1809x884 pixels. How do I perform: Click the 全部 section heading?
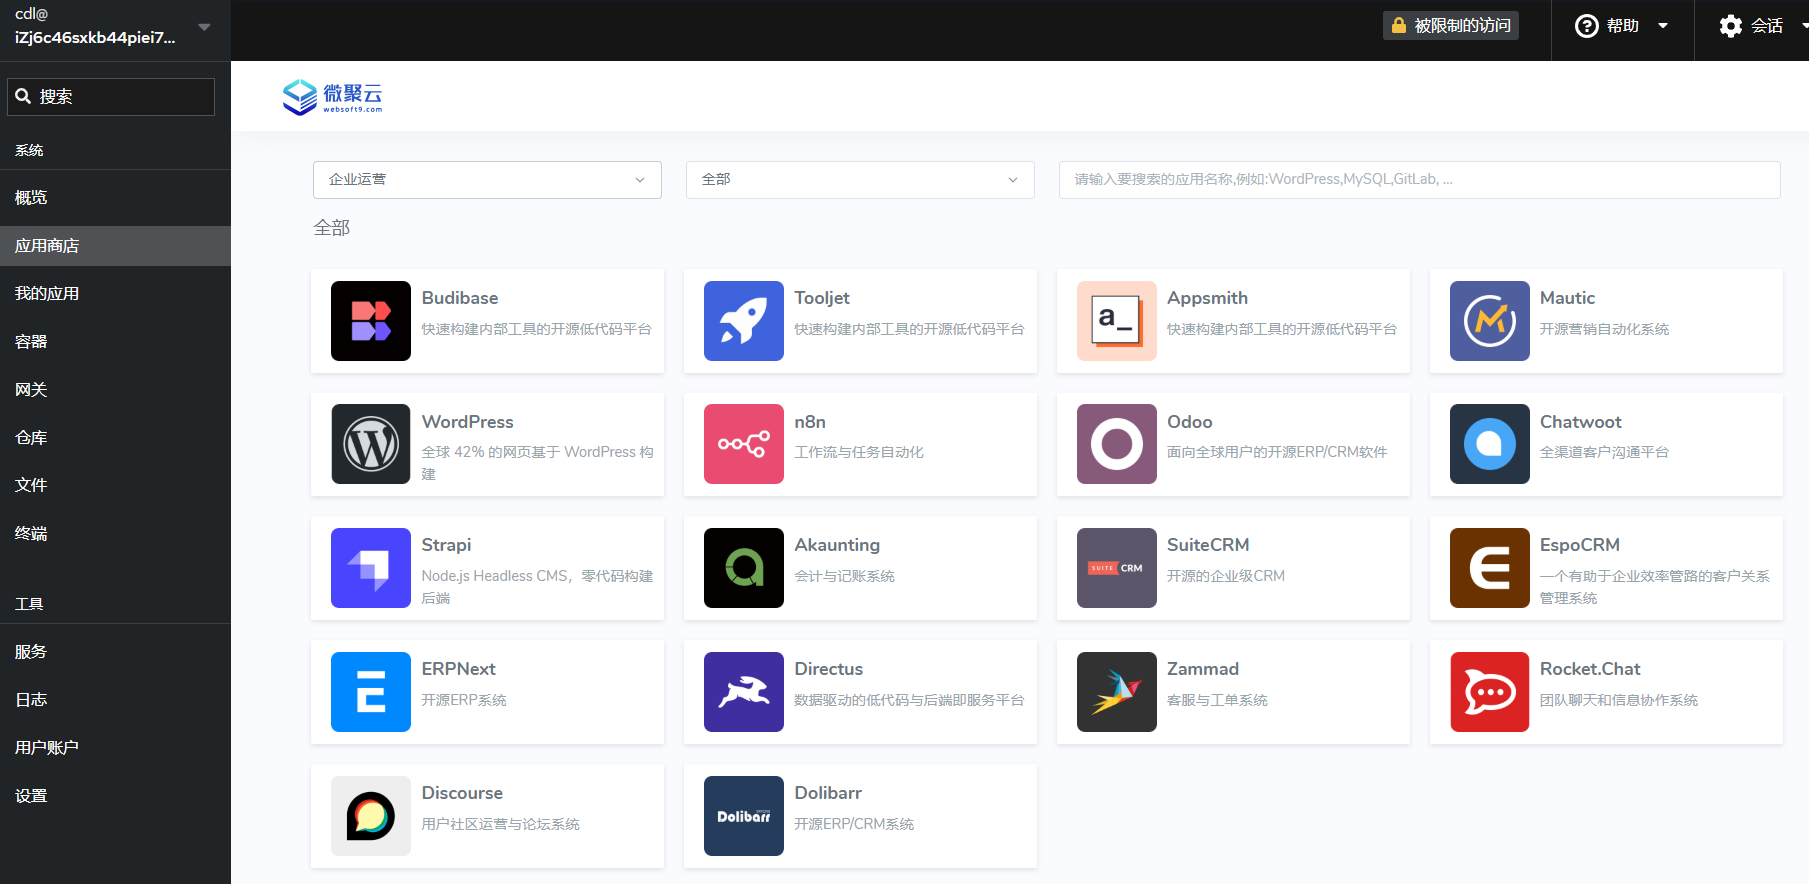332,228
